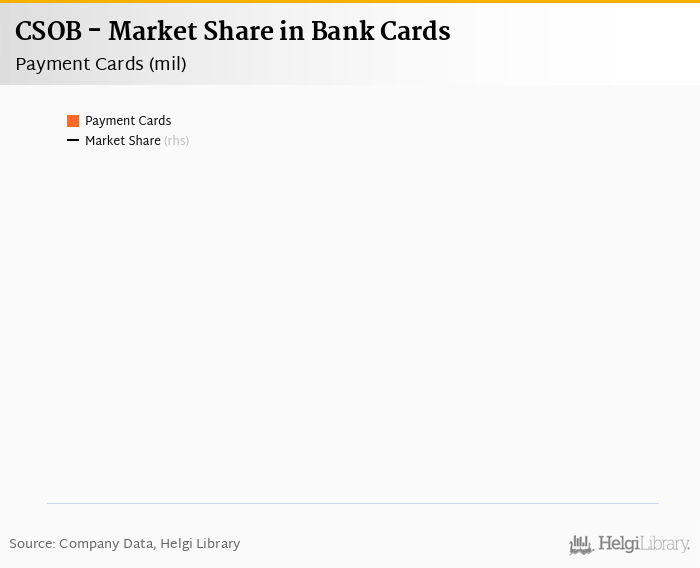The height and width of the screenshot is (568, 700).
Task: Toggle the Payment Cards series via legend label
Action: click(128, 121)
